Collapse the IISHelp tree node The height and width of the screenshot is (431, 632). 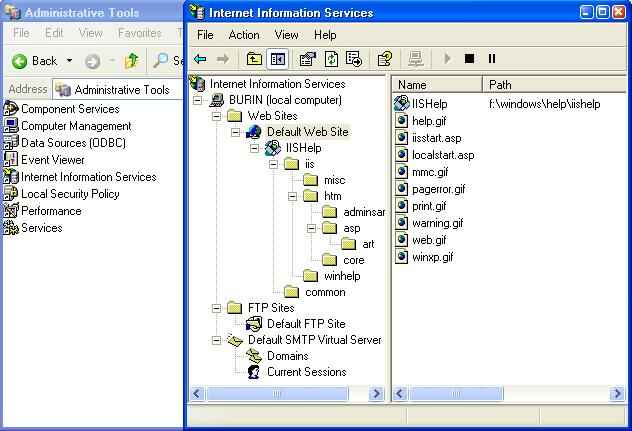coord(254,148)
